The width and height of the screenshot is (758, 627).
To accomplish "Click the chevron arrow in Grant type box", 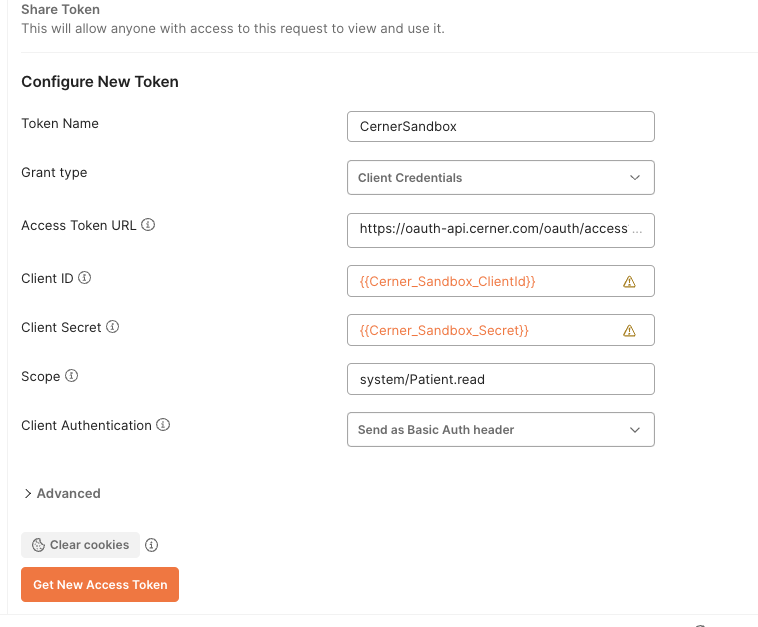I will 635,177.
